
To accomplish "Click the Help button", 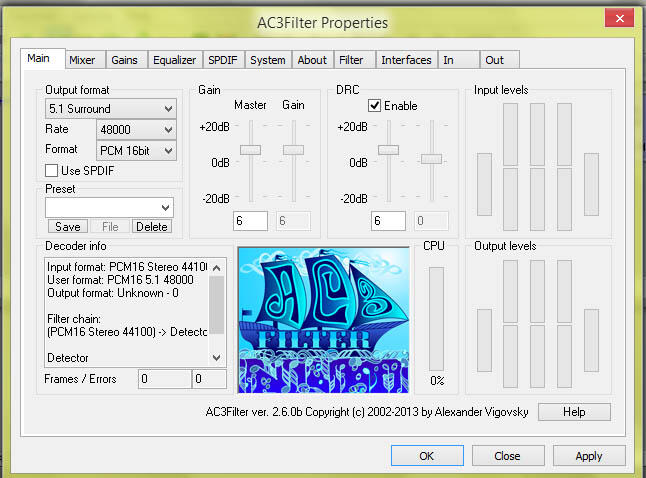I will coord(574,412).
